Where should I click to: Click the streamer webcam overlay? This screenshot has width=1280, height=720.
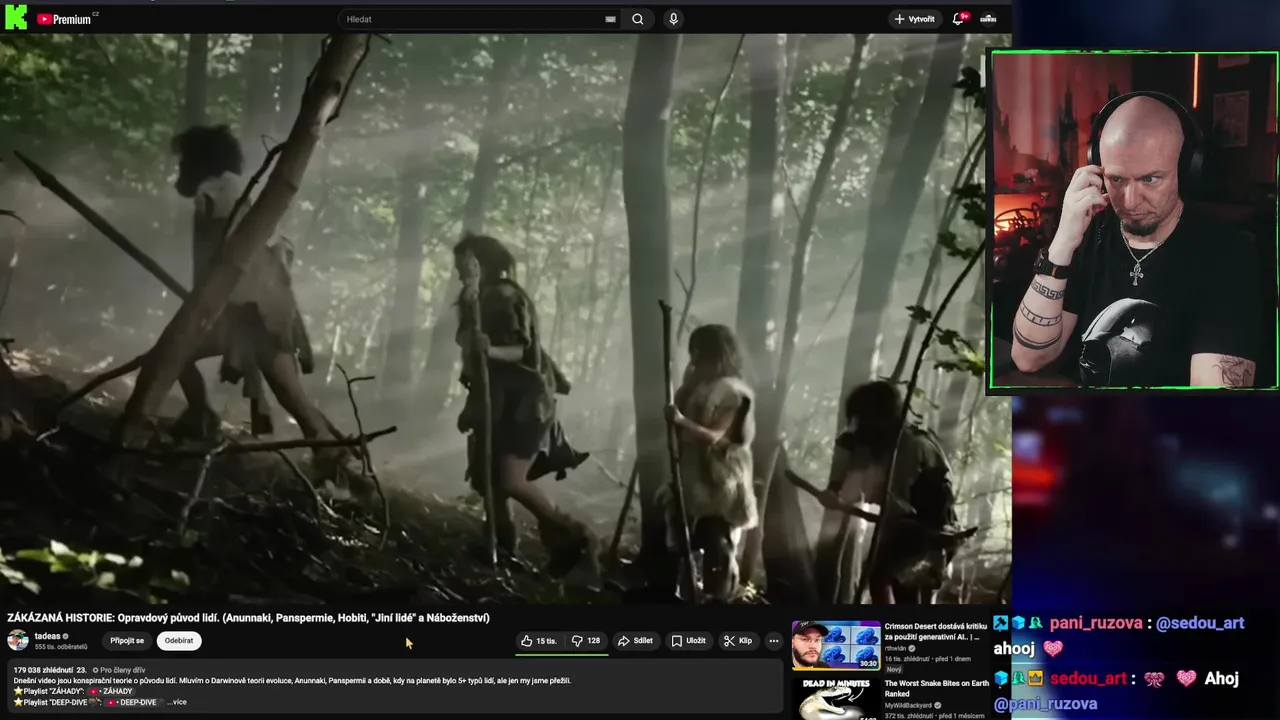1133,220
